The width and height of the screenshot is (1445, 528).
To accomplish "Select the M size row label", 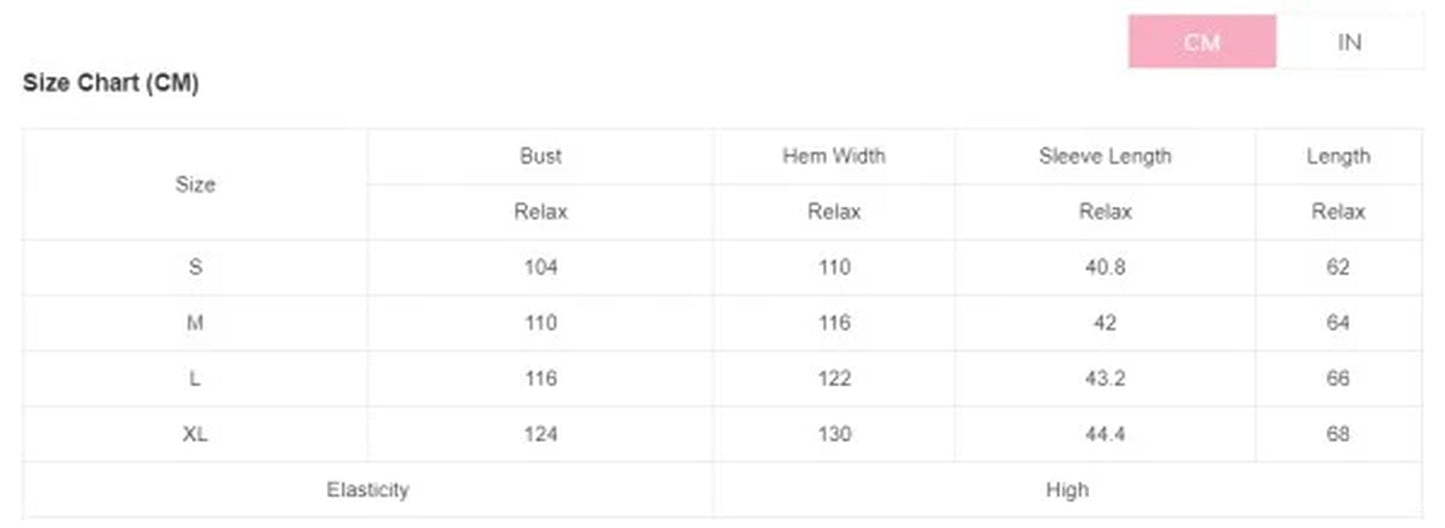I will pyautogui.click(x=195, y=323).
